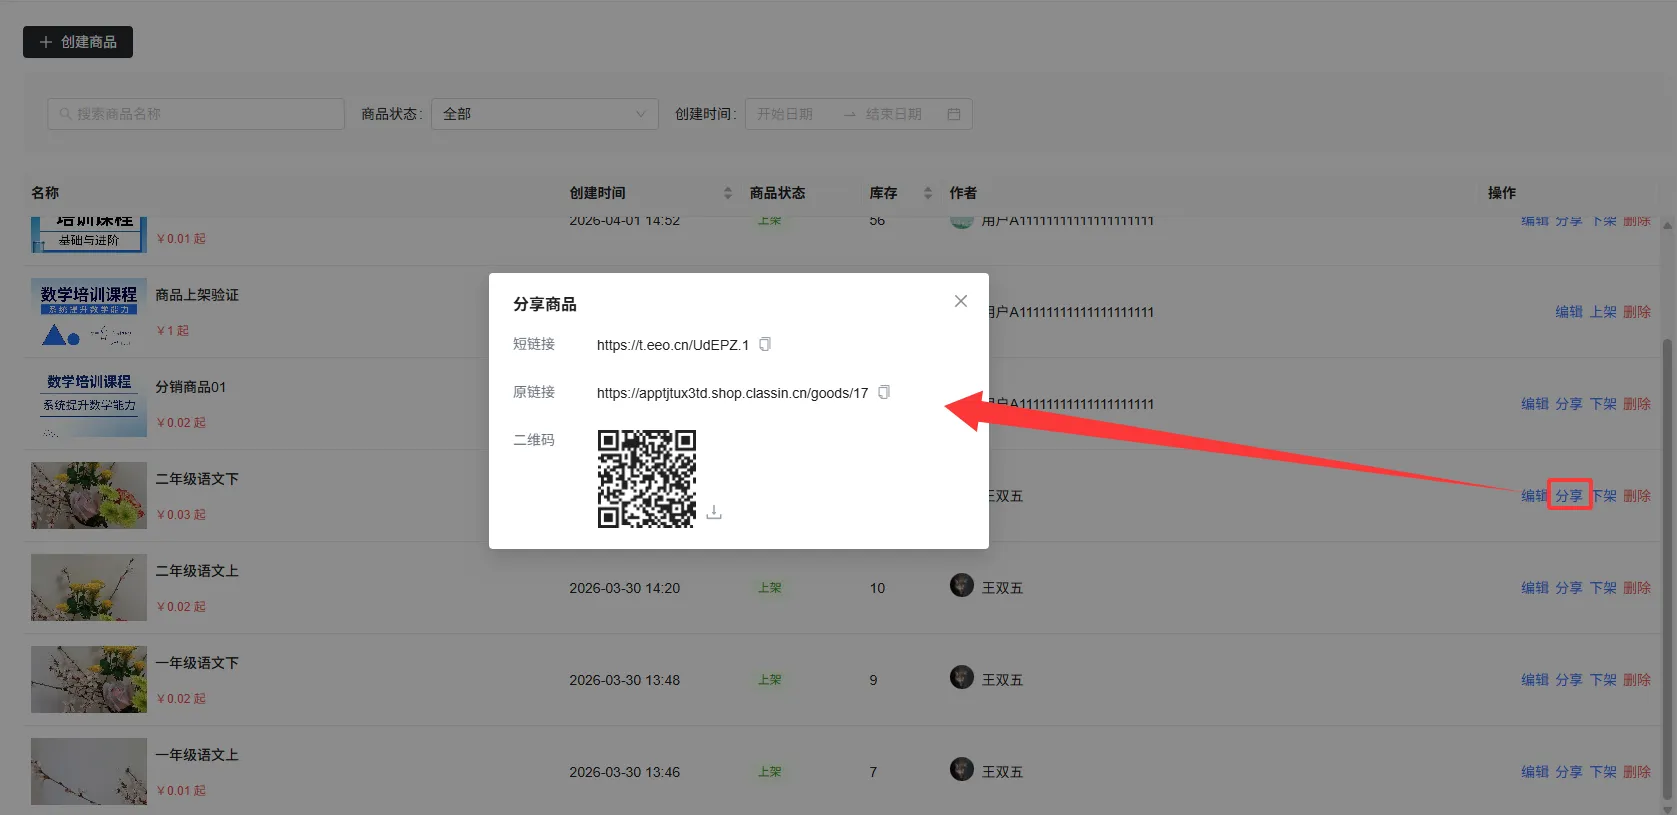Delete the 分销商品01 product
Image resolution: width=1677 pixels, height=815 pixels.
pyautogui.click(x=1637, y=404)
